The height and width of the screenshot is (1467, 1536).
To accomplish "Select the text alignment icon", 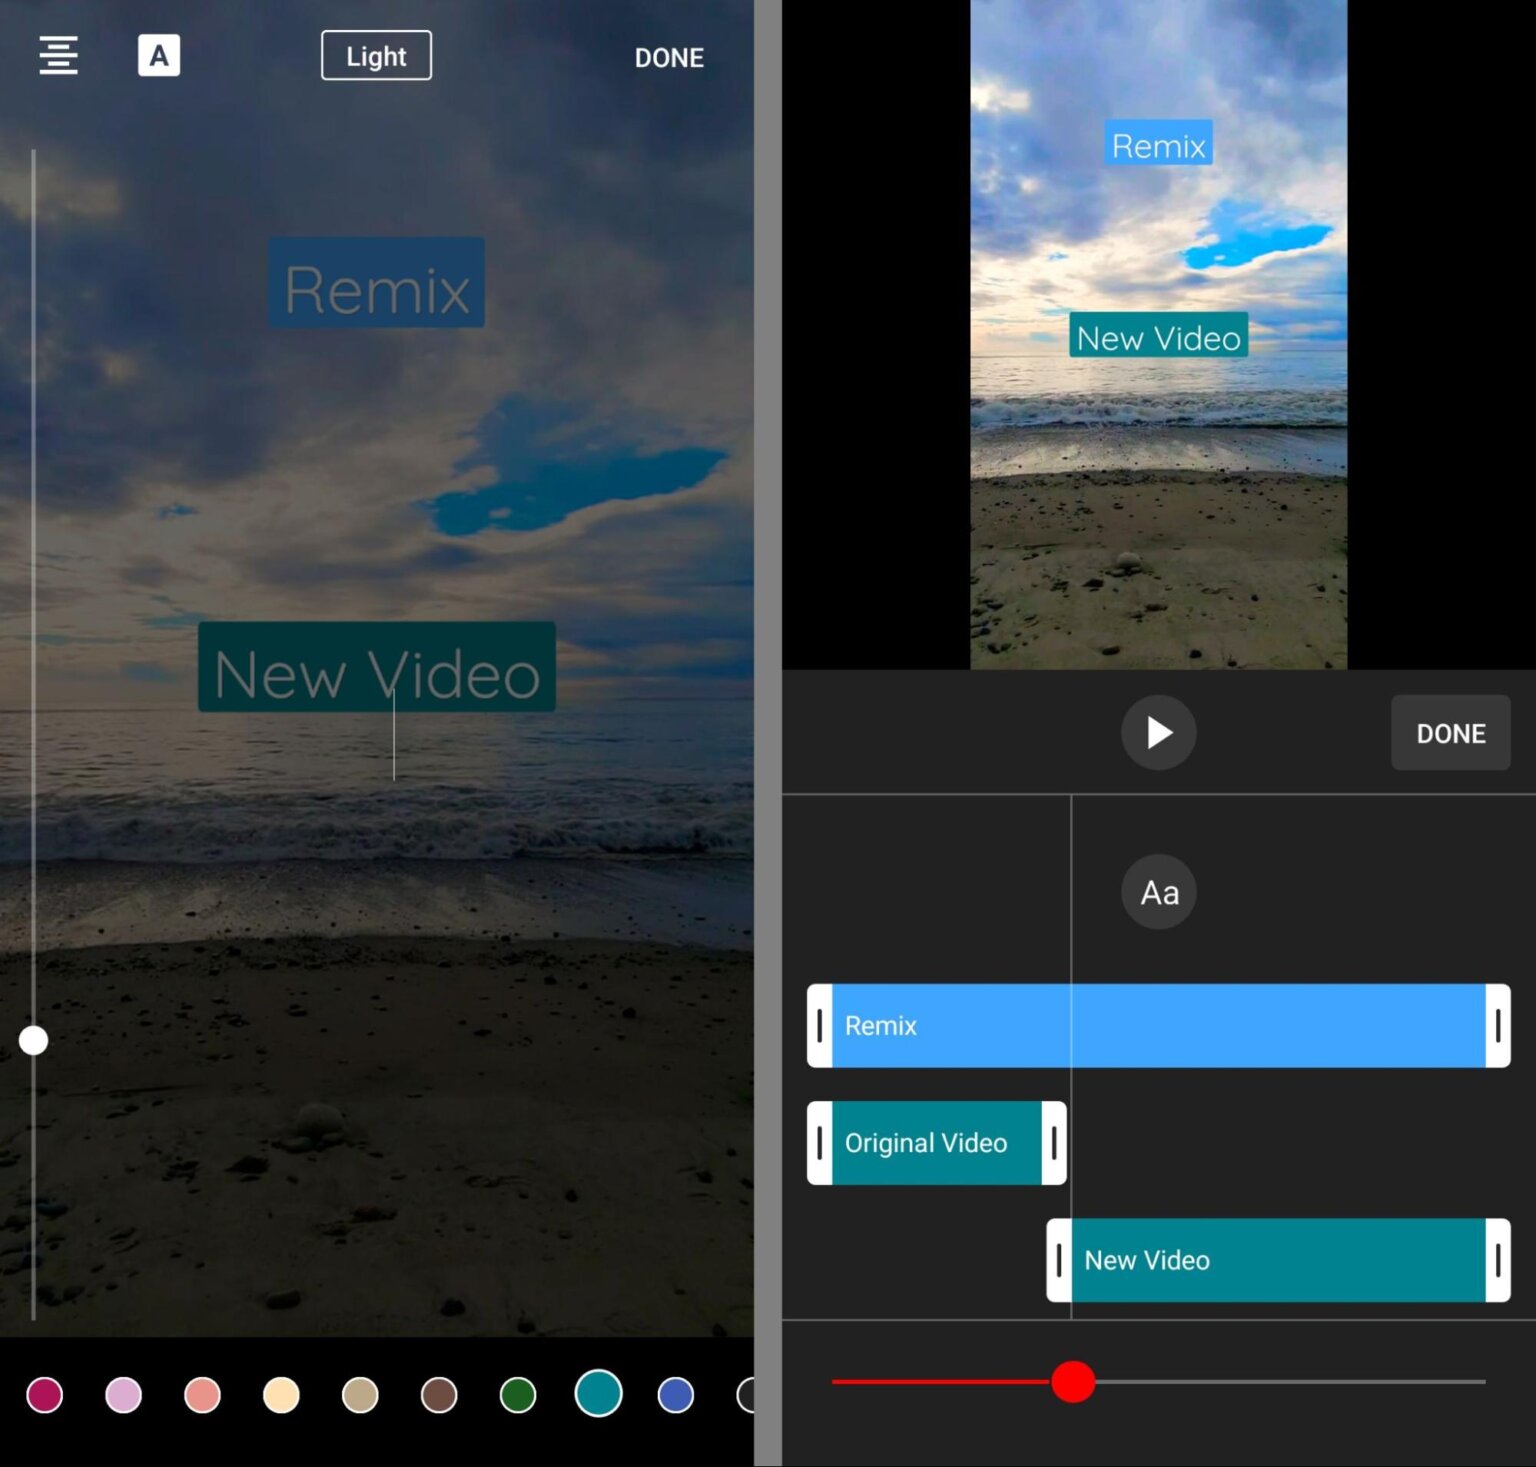I will [x=57, y=56].
